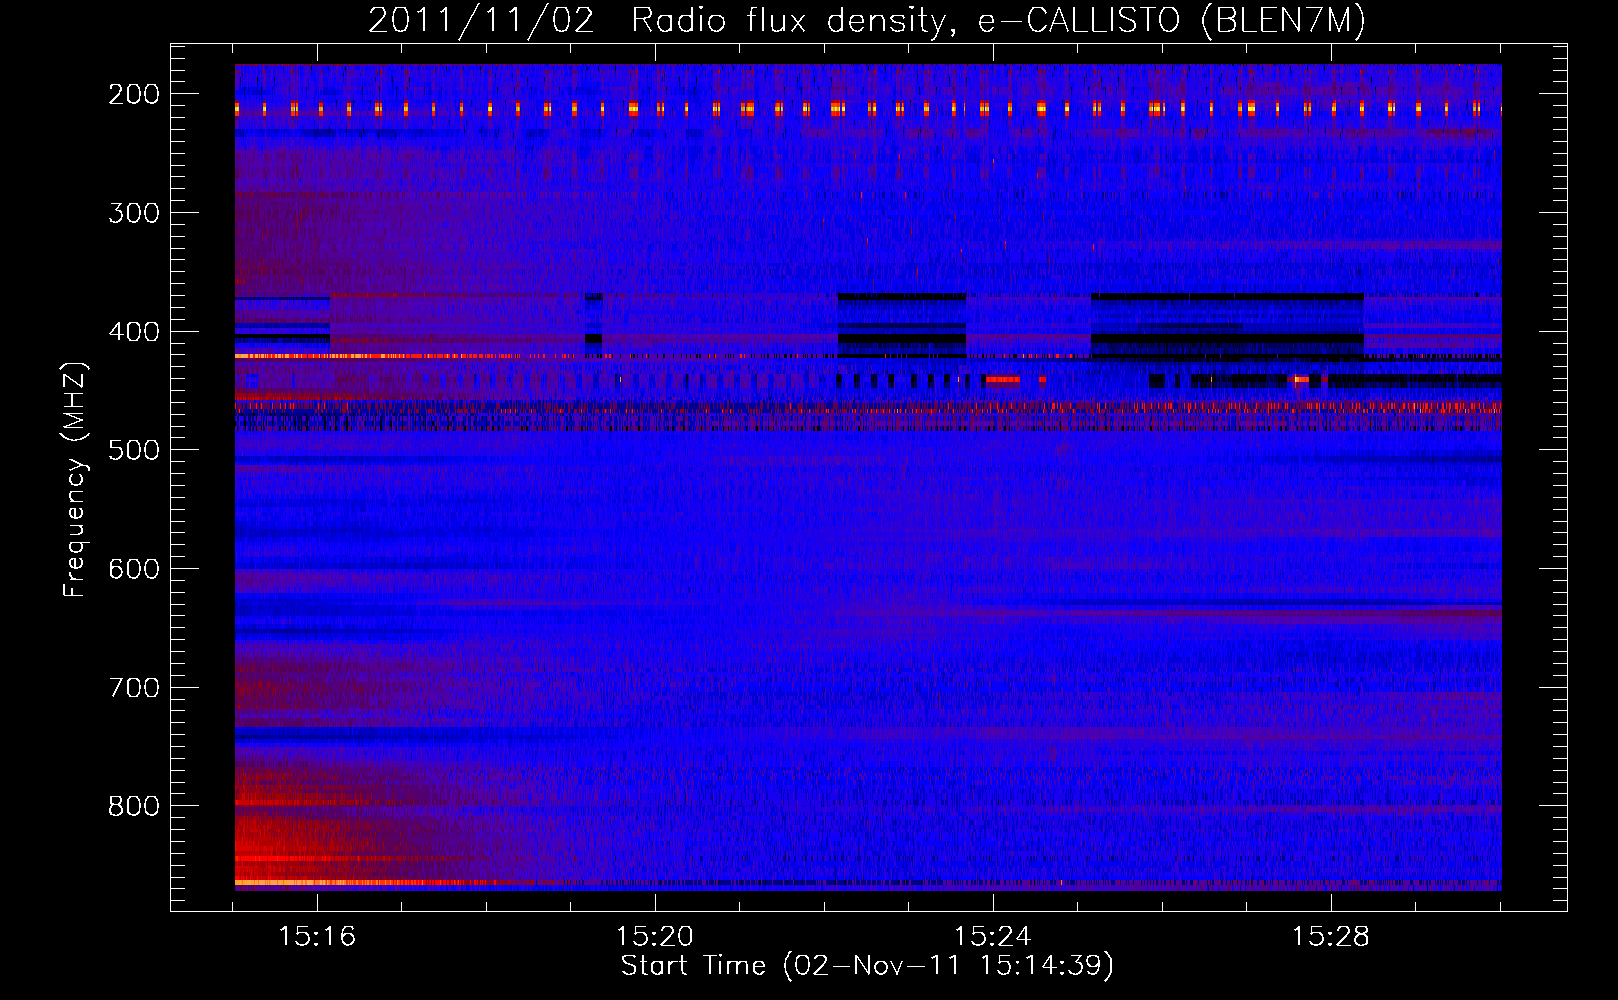Click the 300 frequency tick label
1618x1000 pixels.
pyautogui.click(x=134, y=213)
